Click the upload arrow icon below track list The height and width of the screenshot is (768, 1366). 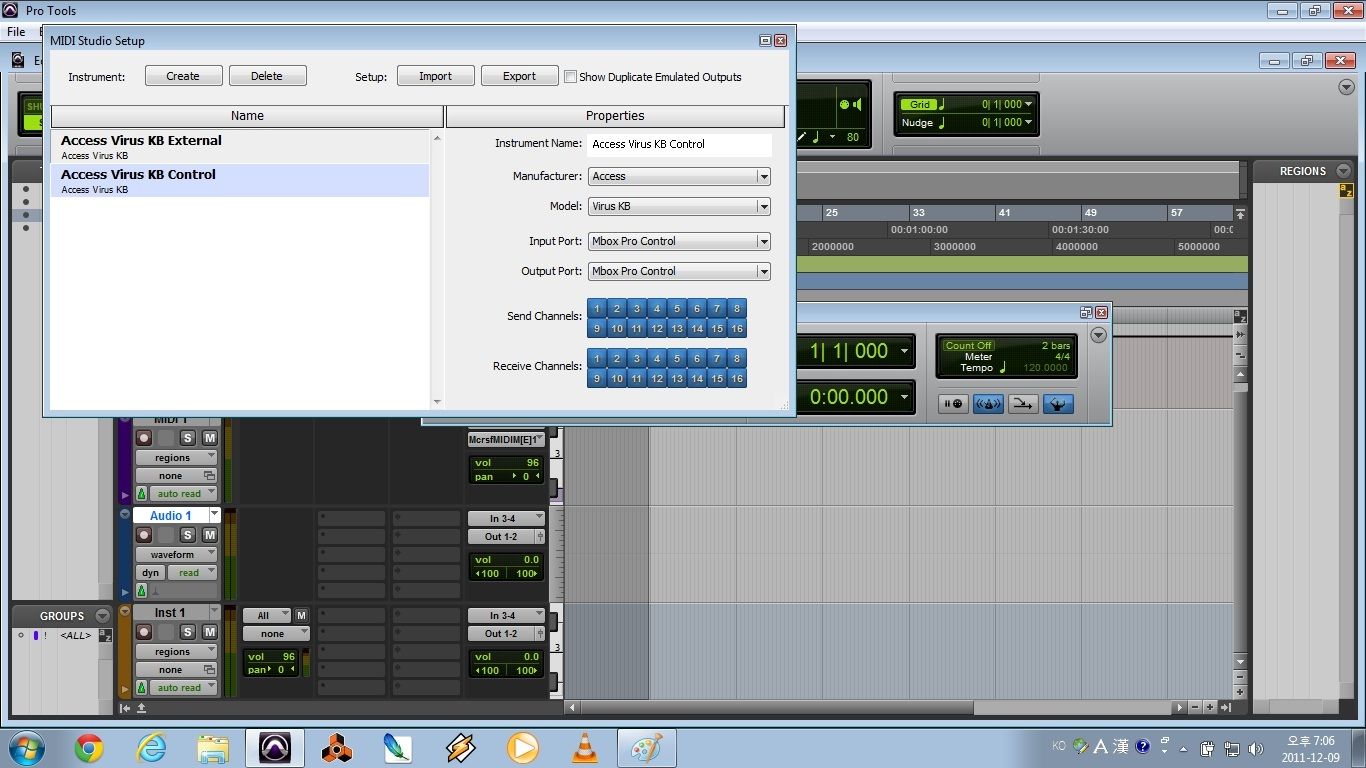point(141,708)
